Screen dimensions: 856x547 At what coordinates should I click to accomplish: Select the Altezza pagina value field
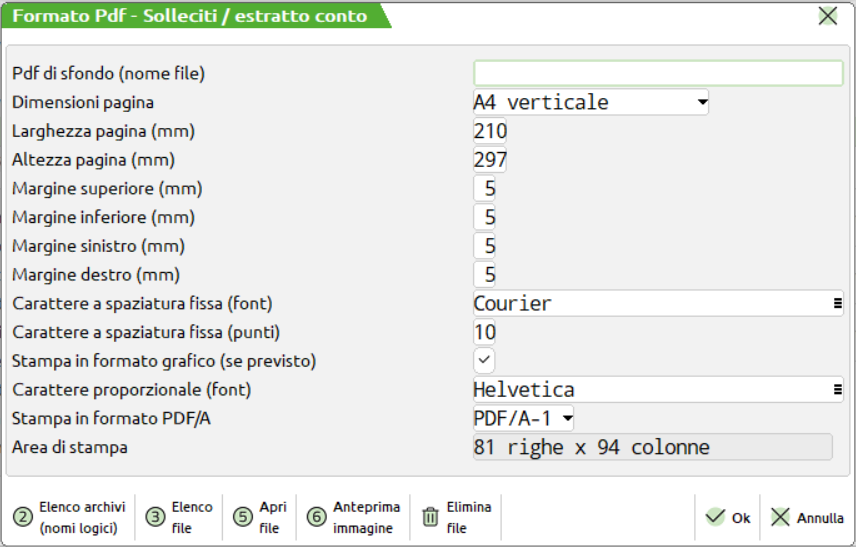coord(490,160)
